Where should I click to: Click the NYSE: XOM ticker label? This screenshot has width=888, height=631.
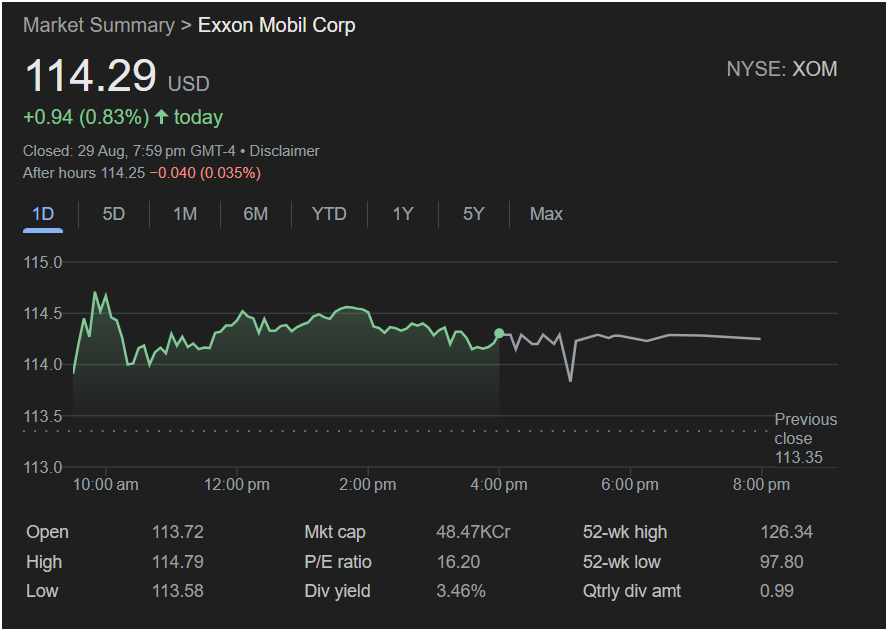click(781, 69)
